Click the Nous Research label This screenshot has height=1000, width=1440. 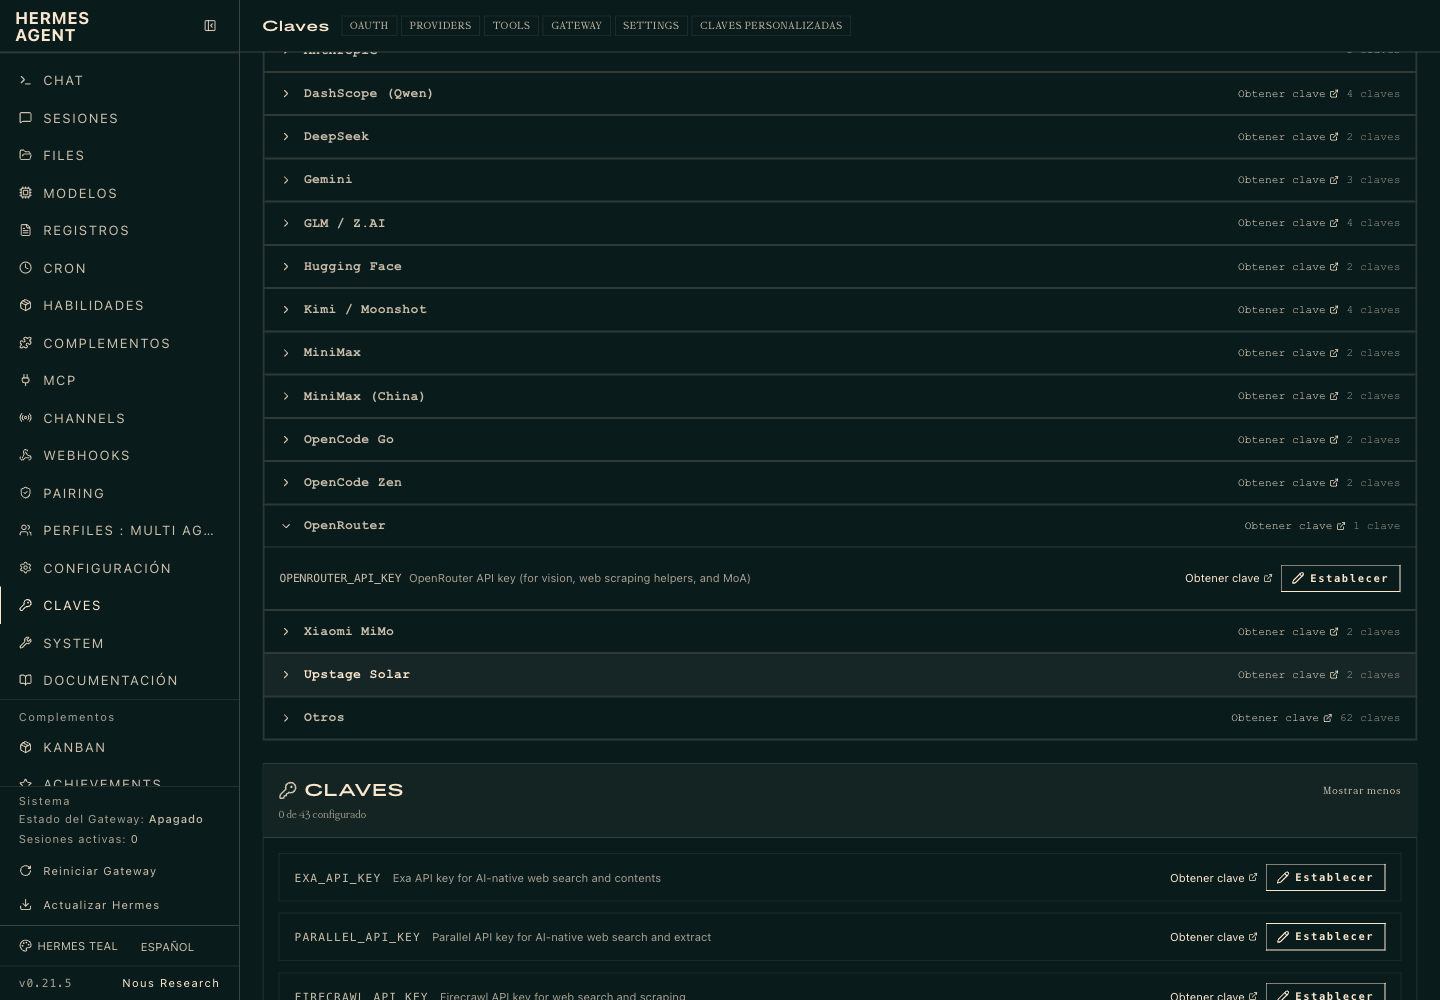click(x=171, y=983)
